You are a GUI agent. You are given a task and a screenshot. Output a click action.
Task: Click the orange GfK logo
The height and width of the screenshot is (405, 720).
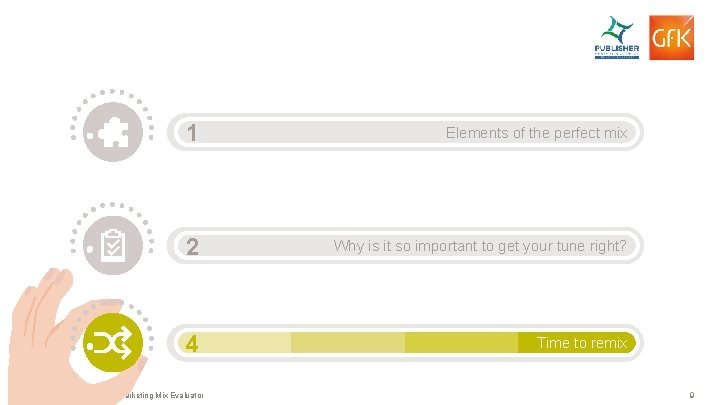click(x=670, y=38)
